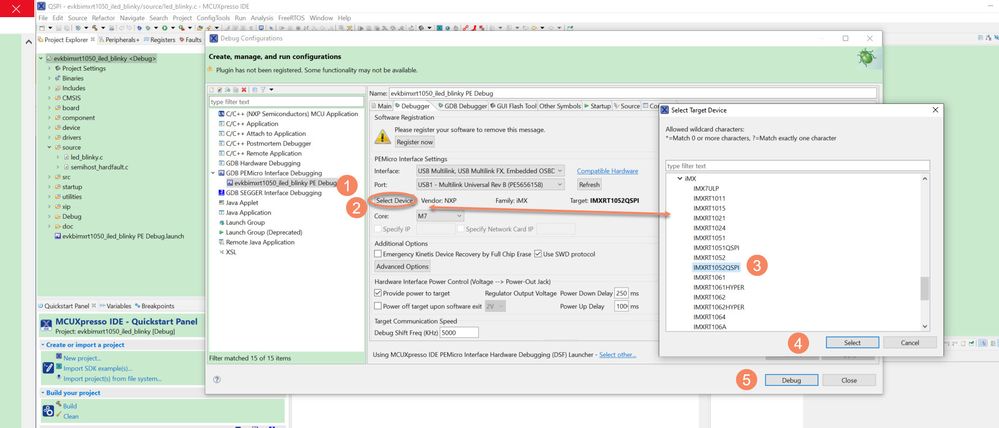Expand the Binaries folder

[x=49, y=78]
